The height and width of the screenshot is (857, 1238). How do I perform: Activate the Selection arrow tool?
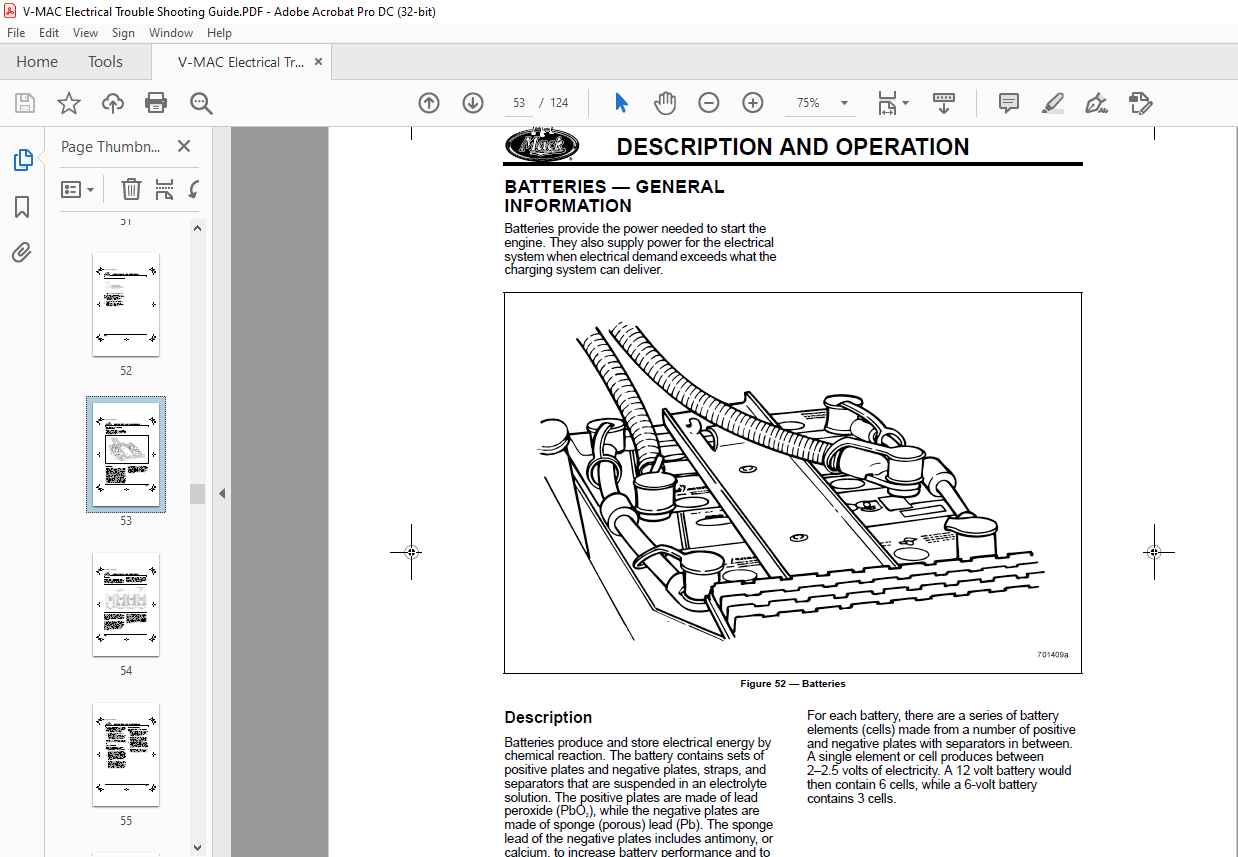pyautogui.click(x=621, y=103)
